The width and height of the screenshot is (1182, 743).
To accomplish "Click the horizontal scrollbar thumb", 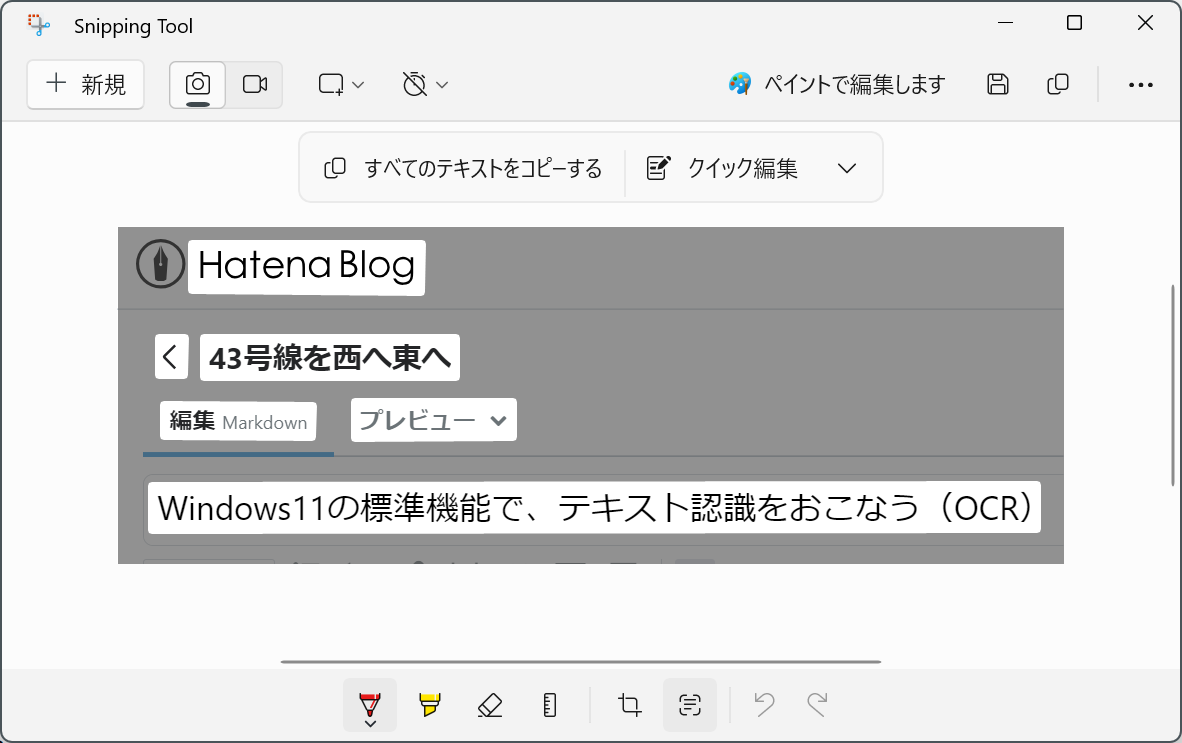I will 581,662.
